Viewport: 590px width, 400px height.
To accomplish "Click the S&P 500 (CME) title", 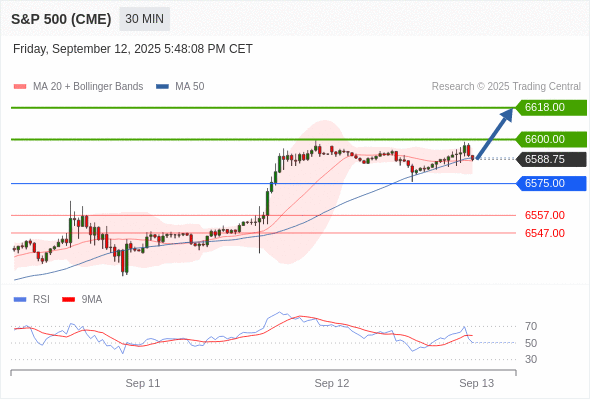I will click(61, 19).
